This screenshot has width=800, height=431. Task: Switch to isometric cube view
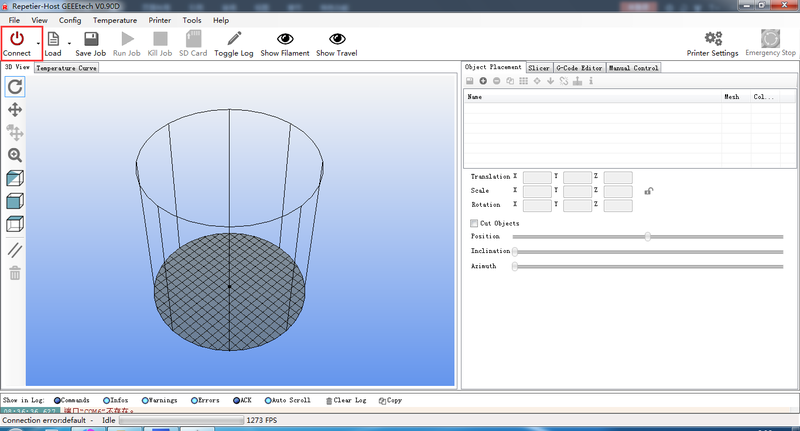pos(15,178)
